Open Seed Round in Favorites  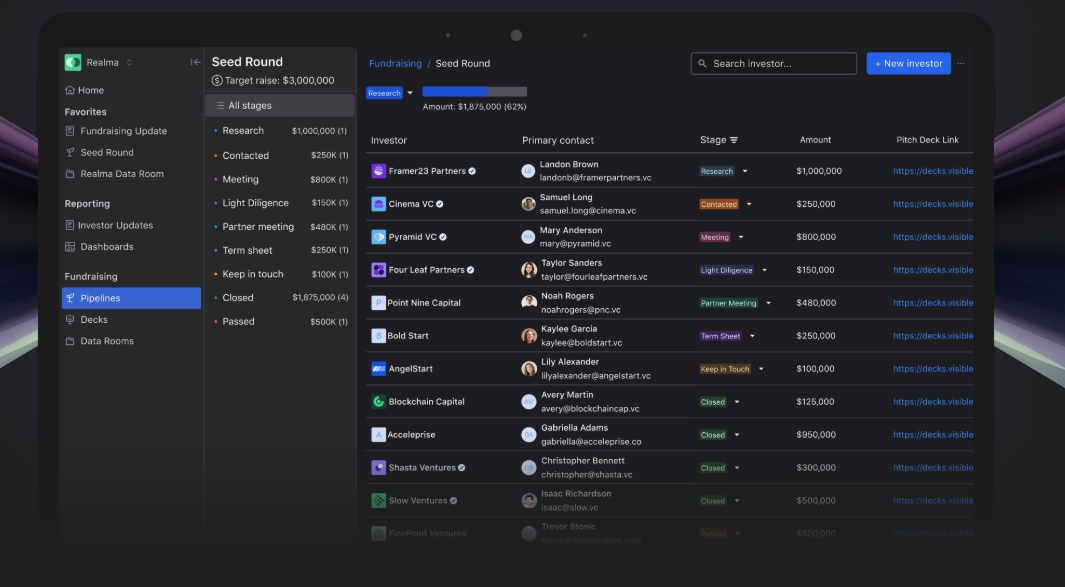tap(99, 153)
